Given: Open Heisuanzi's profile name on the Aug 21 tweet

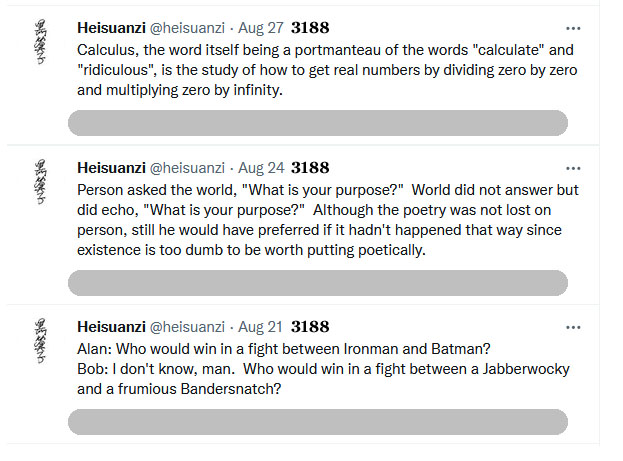Looking at the screenshot, I should point(111,327).
